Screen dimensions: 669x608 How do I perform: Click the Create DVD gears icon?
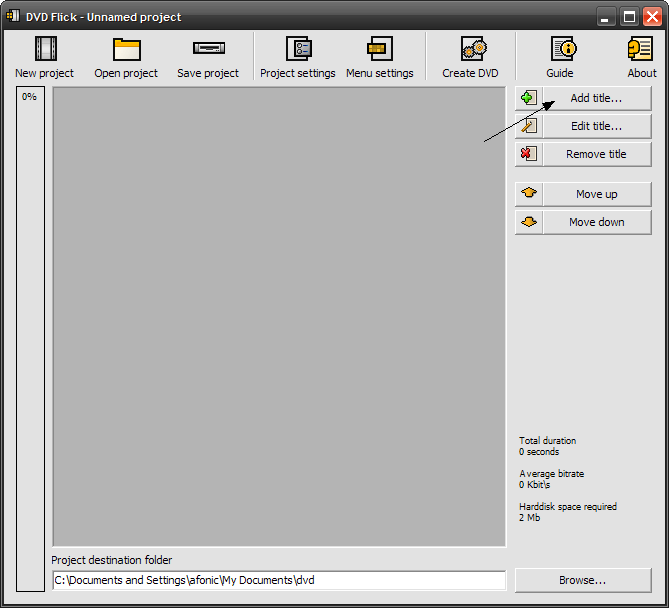pyautogui.click(x=474, y=48)
